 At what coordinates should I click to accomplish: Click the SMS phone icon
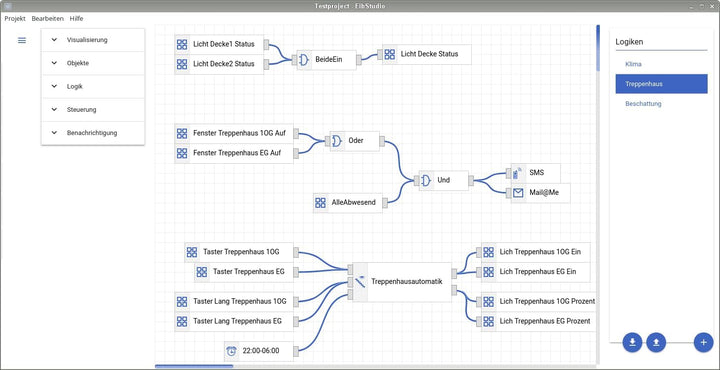[518, 173]
